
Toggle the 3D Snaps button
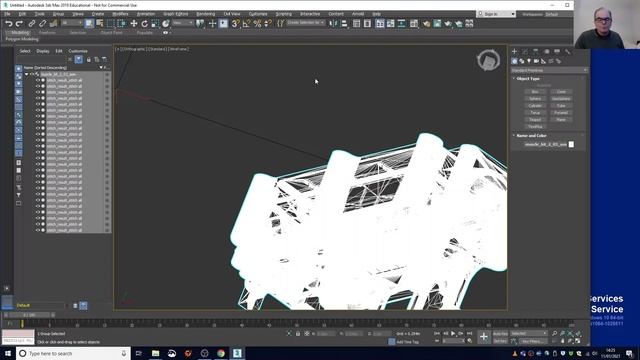tap(235, 24)
